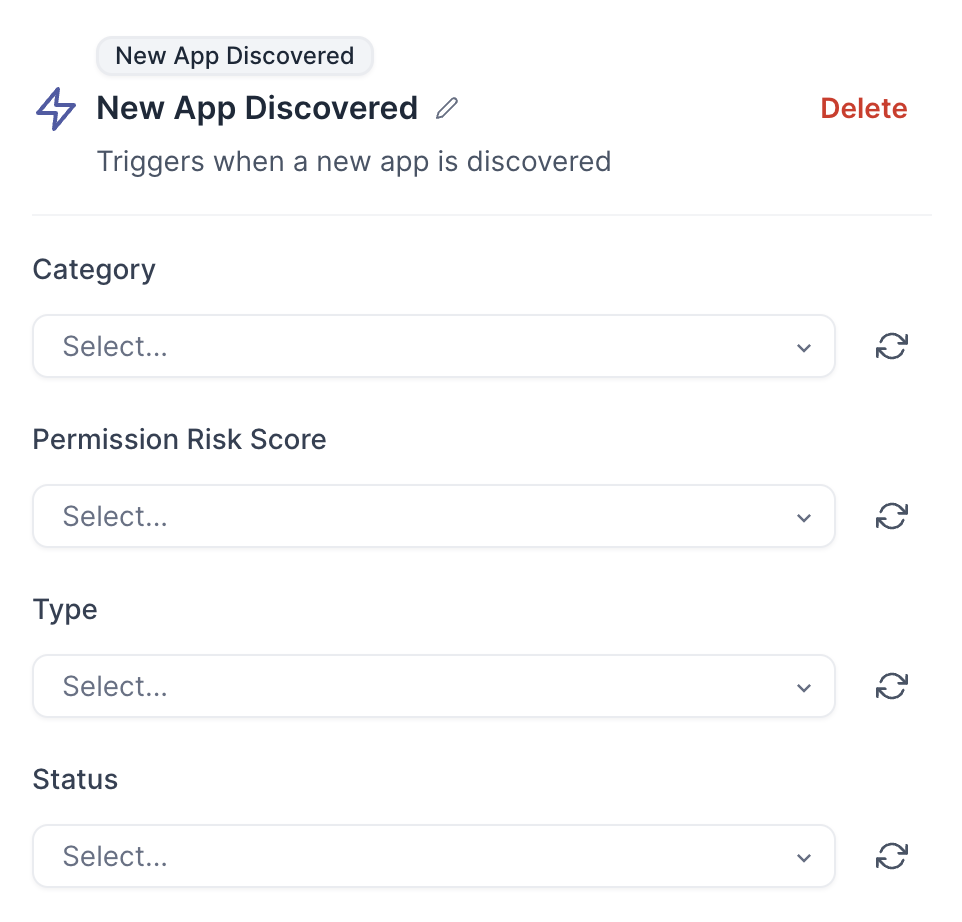Refresh the Permission Risk Score options

coord(891,517)
